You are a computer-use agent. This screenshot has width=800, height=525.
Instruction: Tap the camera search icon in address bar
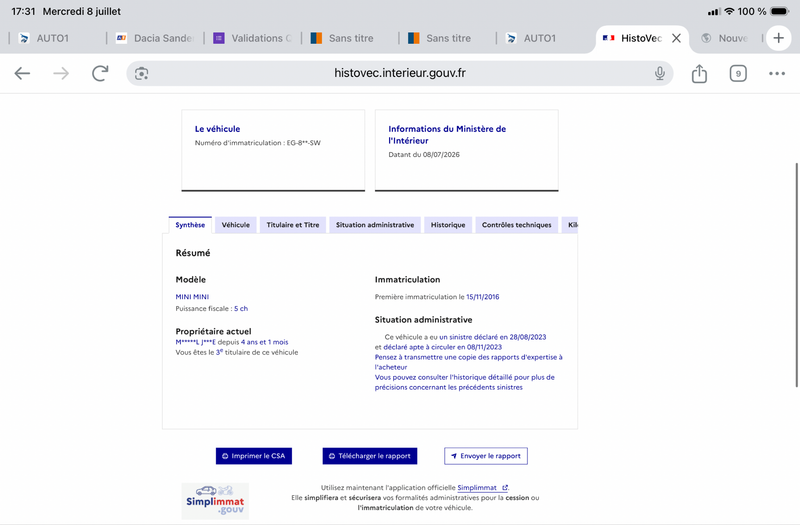[x=141, y=73]
